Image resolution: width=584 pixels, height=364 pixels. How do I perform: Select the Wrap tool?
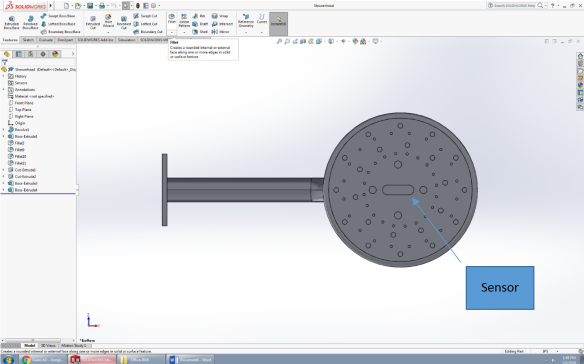(x=220, y=16)
